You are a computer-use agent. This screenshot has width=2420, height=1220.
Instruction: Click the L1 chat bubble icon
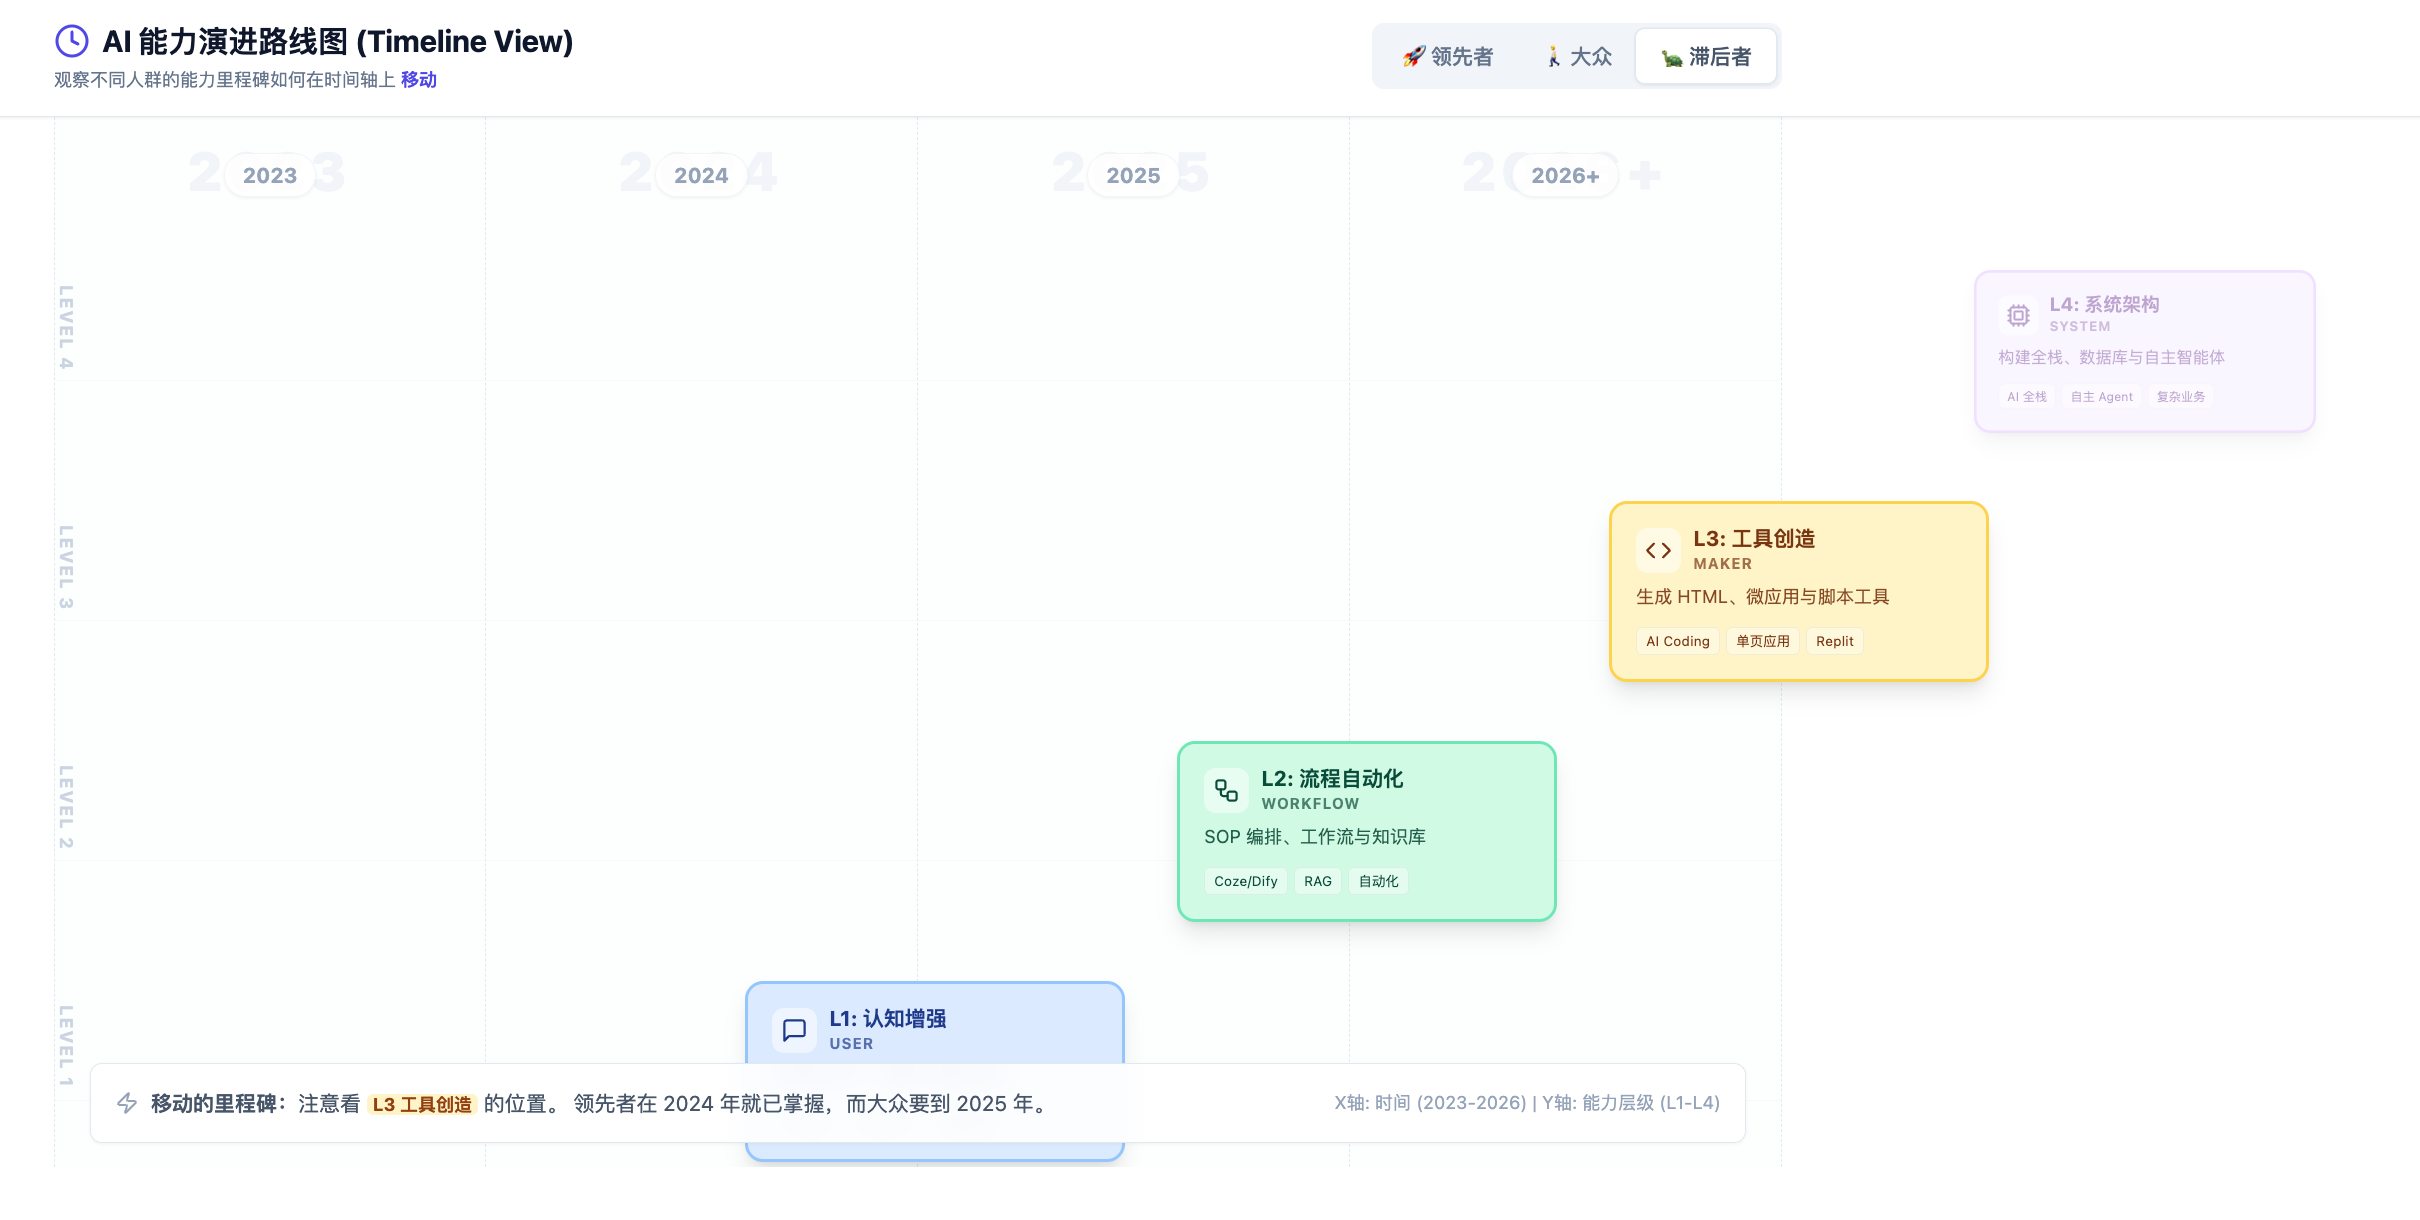point(794,1030)
